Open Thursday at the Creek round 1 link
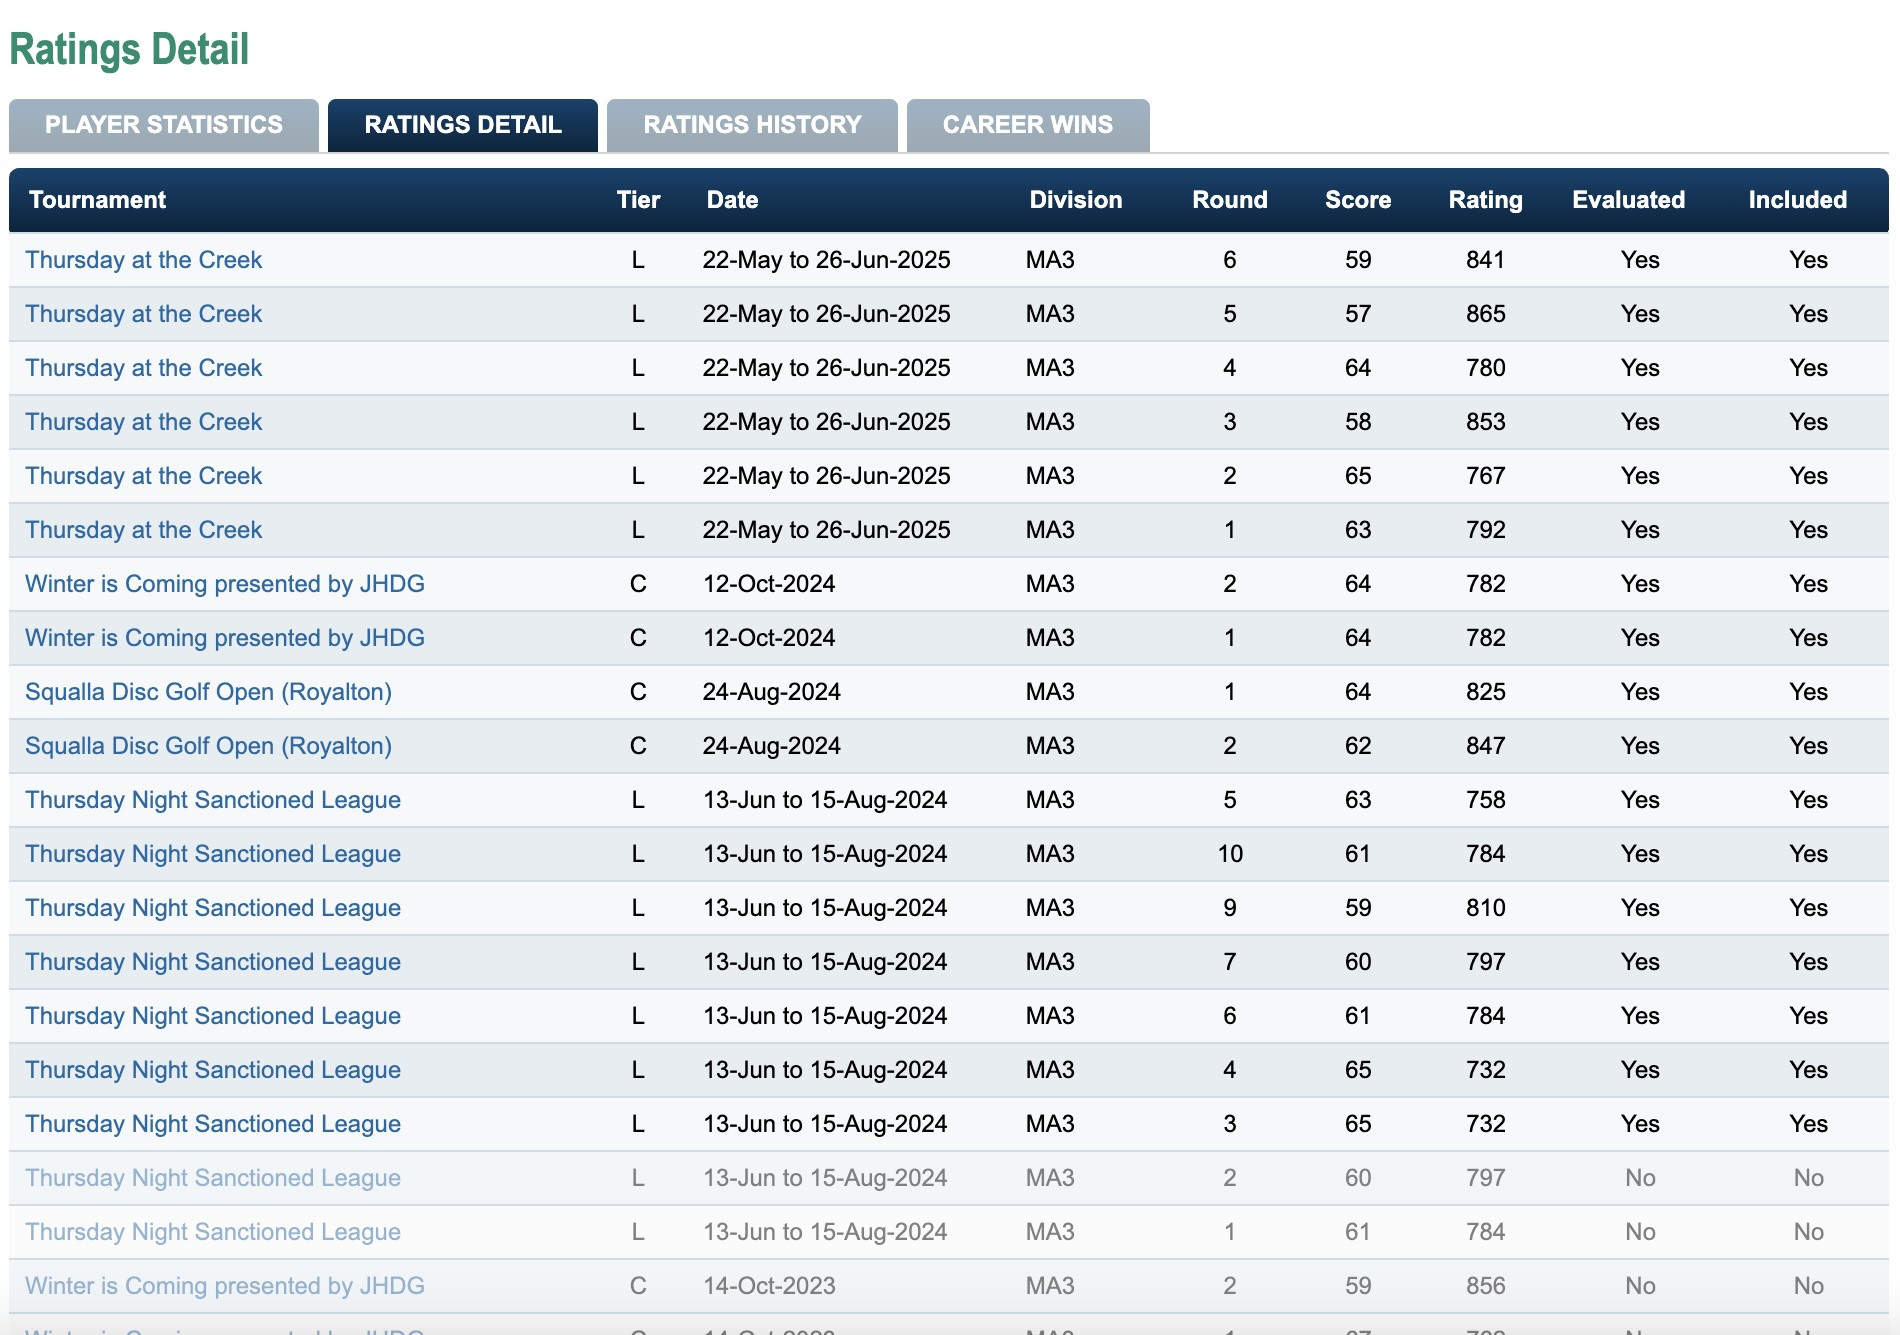This screenshot has width=1900, height=1335. 143,530
